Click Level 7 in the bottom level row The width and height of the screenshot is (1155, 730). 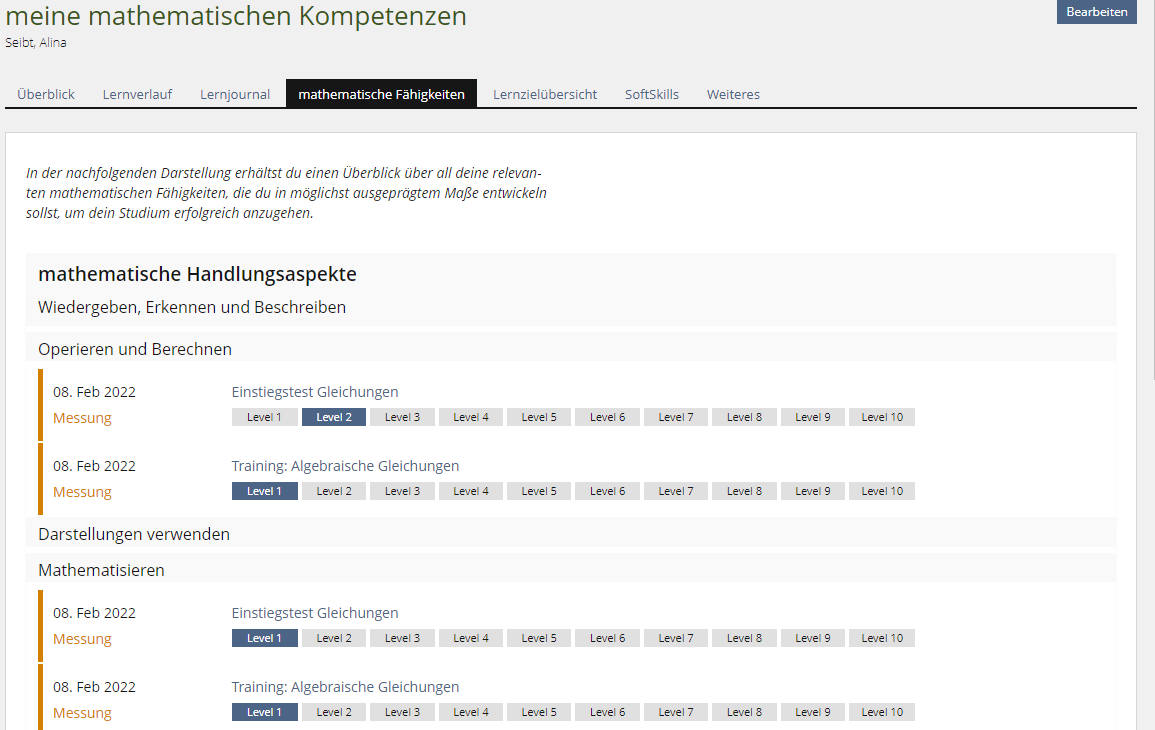pos(675,711)
